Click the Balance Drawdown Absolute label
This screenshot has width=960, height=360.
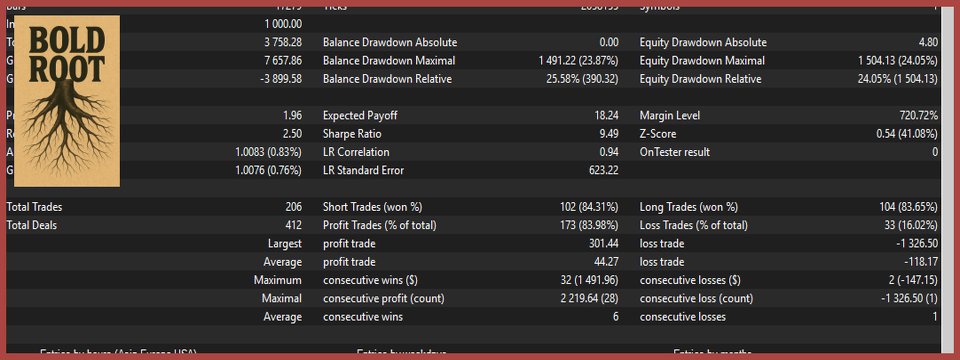[x=389, y=42]
